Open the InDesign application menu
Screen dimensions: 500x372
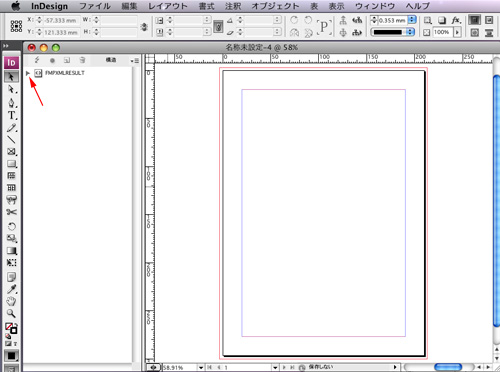[x=49, y=6]
